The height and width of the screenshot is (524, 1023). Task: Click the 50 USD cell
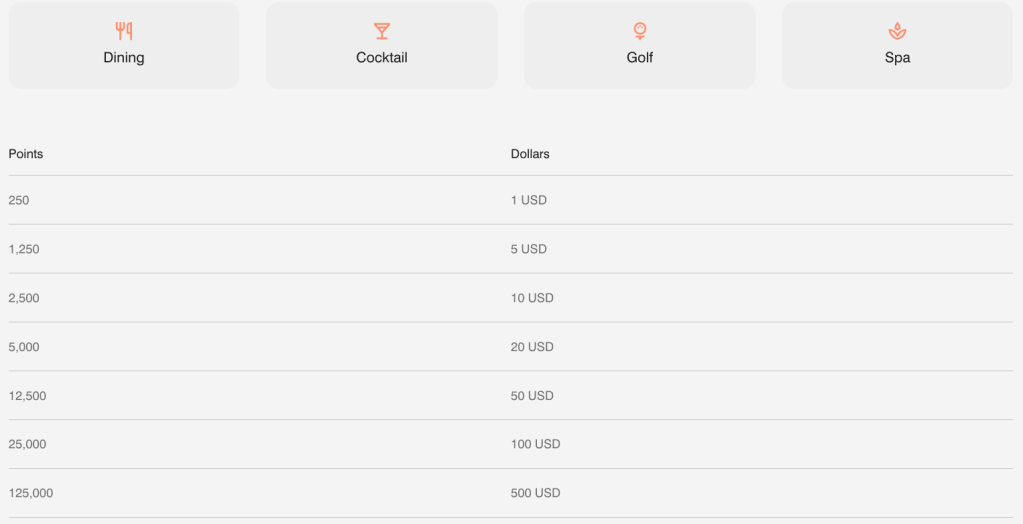click(x=532, y=396)
